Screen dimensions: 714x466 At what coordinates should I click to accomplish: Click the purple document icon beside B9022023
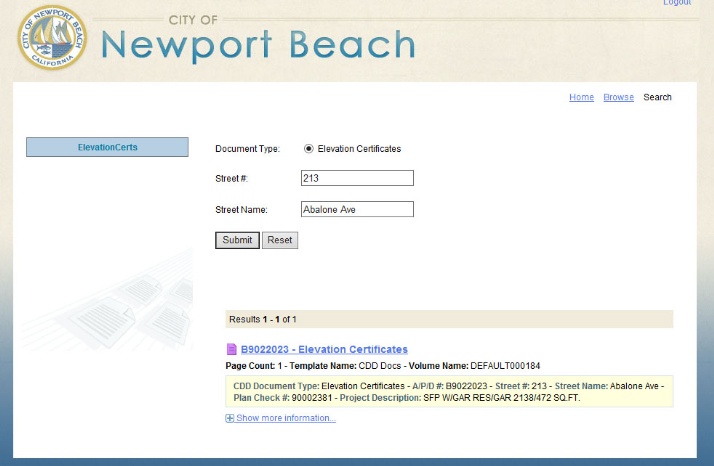(x=232, y=350)
